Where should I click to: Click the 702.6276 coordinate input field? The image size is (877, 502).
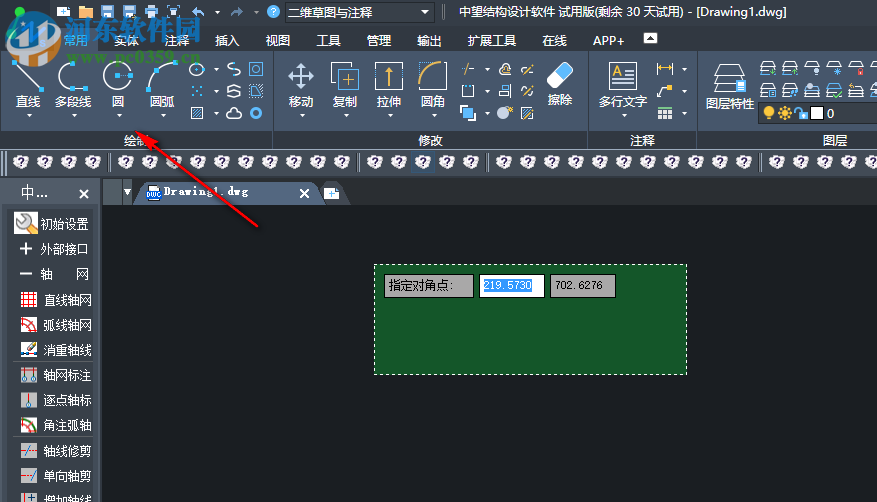pyautogui.click(x=583, y=286)
